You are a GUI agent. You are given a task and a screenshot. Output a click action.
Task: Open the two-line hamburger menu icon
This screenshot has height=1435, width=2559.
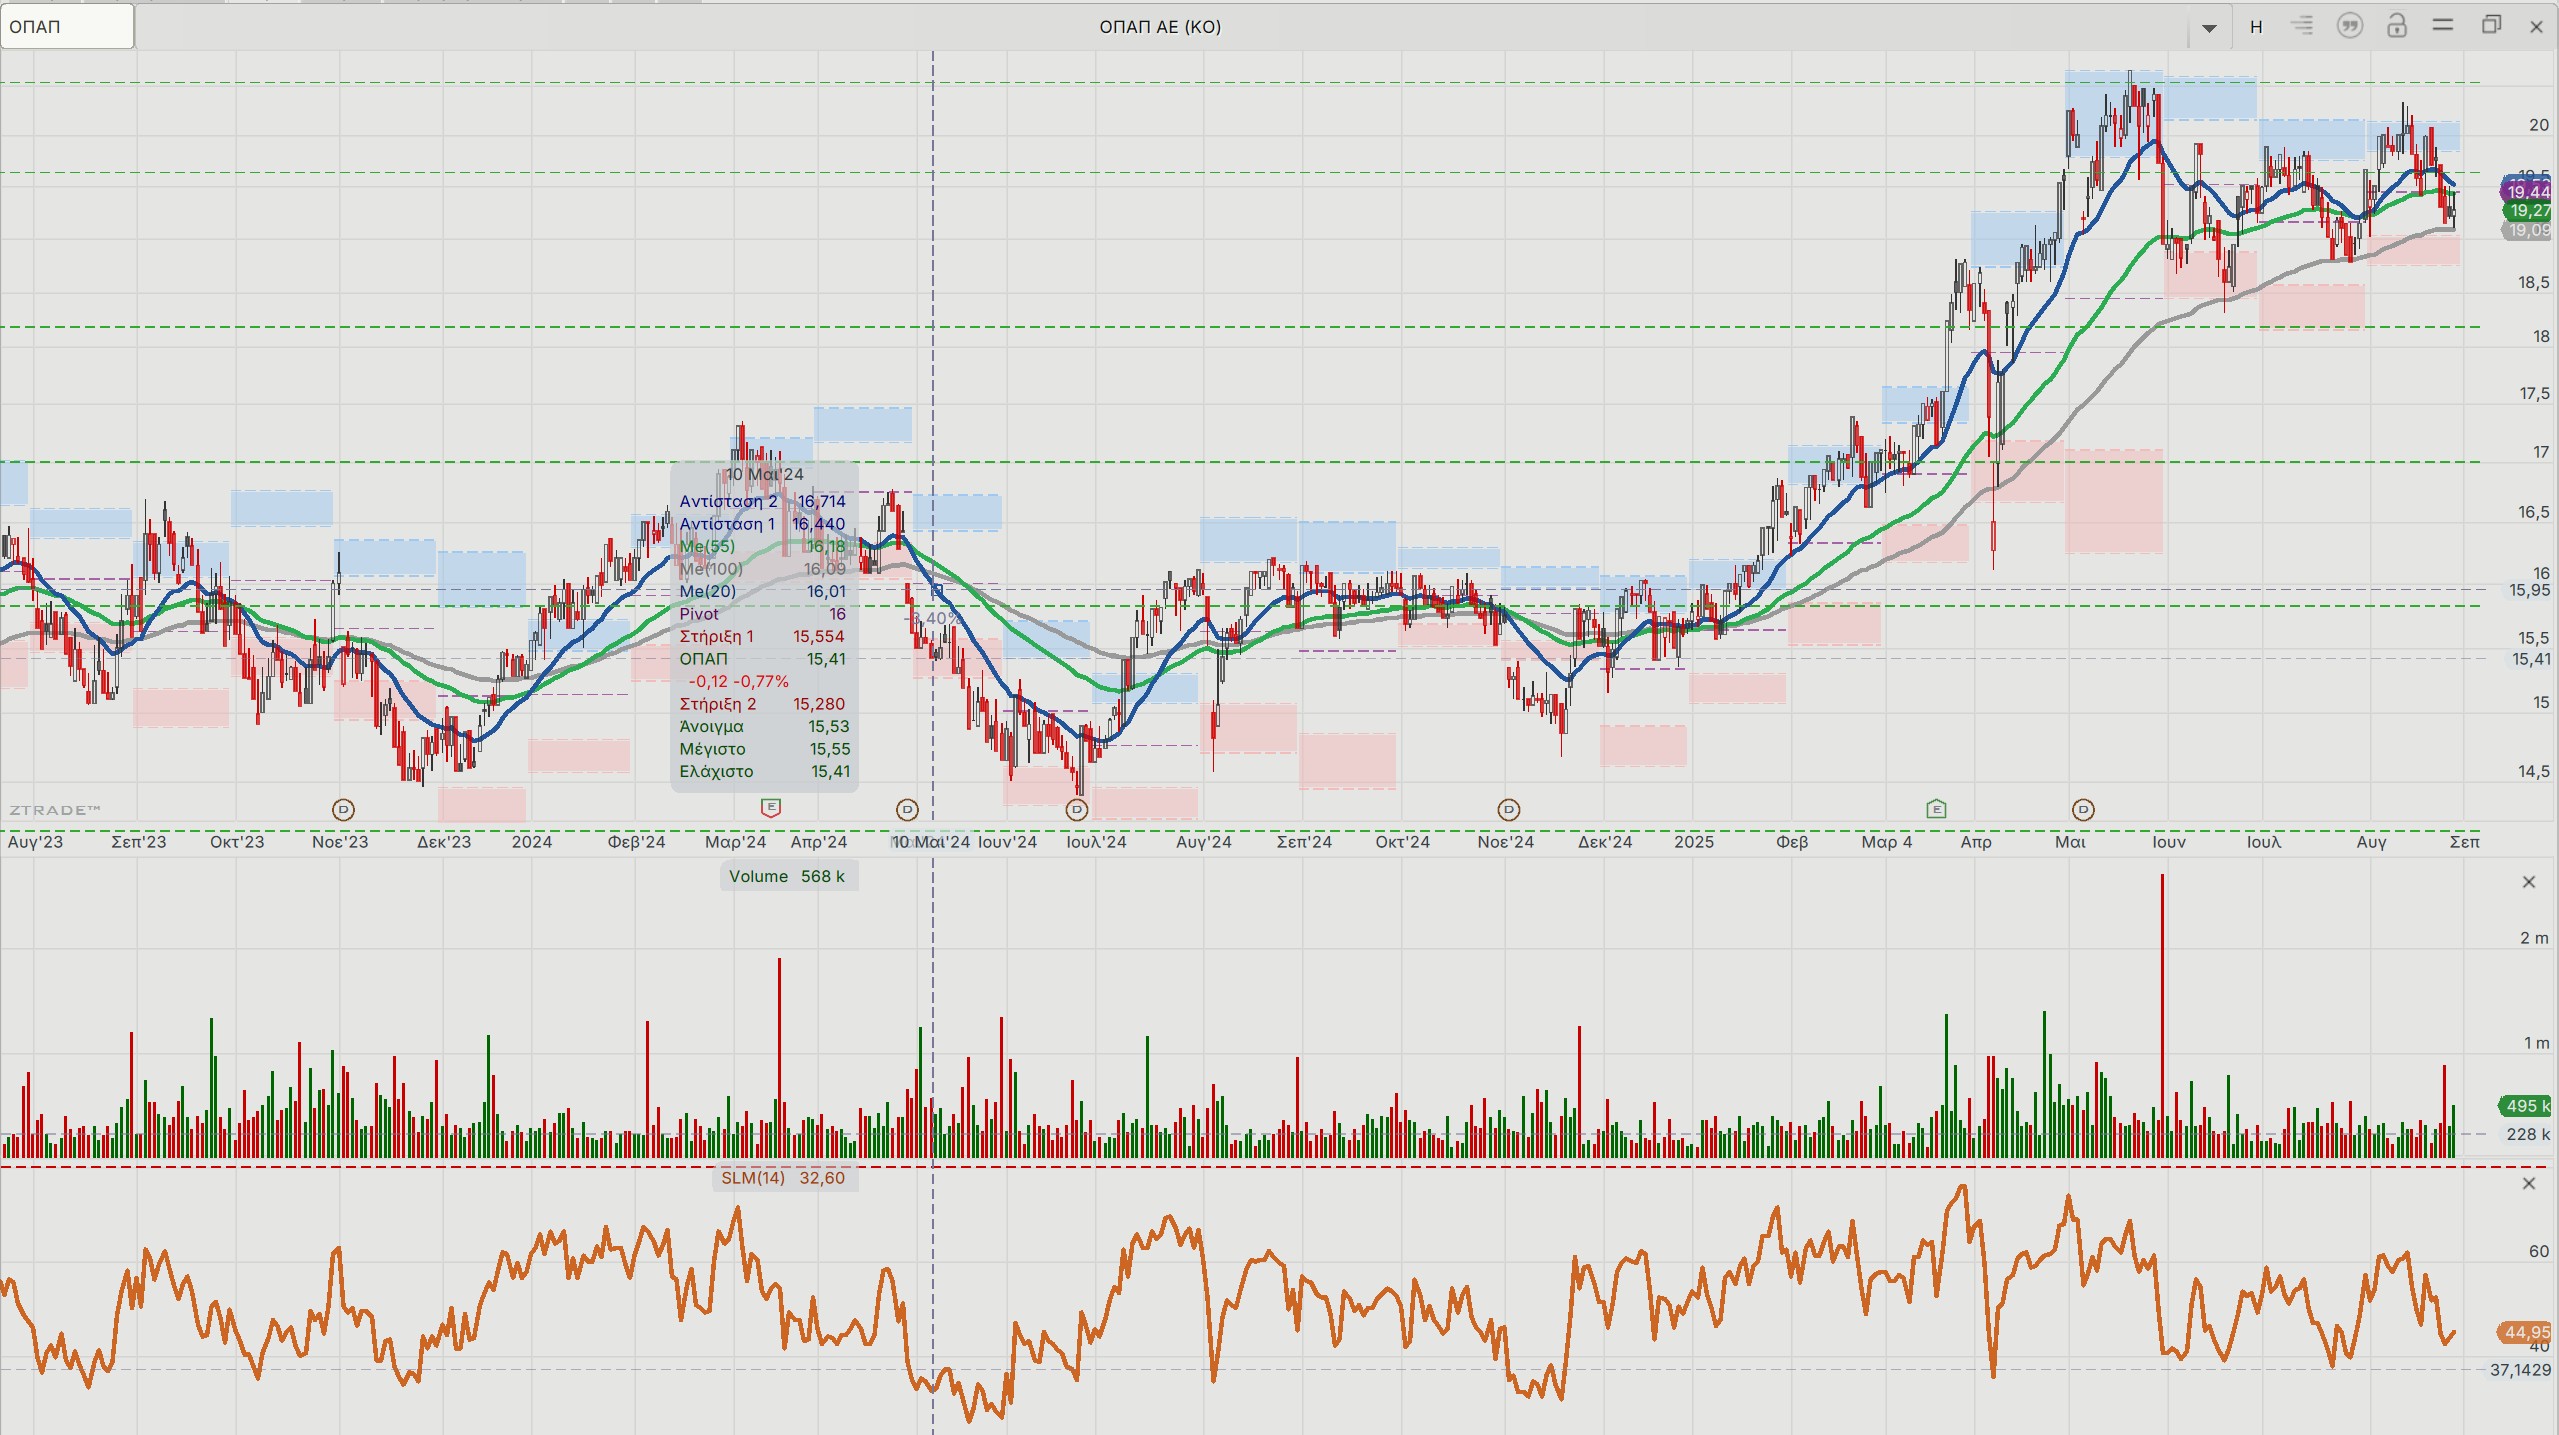(2443, 25)
